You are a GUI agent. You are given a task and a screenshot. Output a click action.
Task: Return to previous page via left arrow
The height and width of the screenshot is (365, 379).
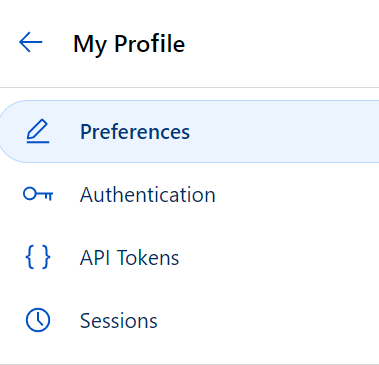tap(31, 42)
